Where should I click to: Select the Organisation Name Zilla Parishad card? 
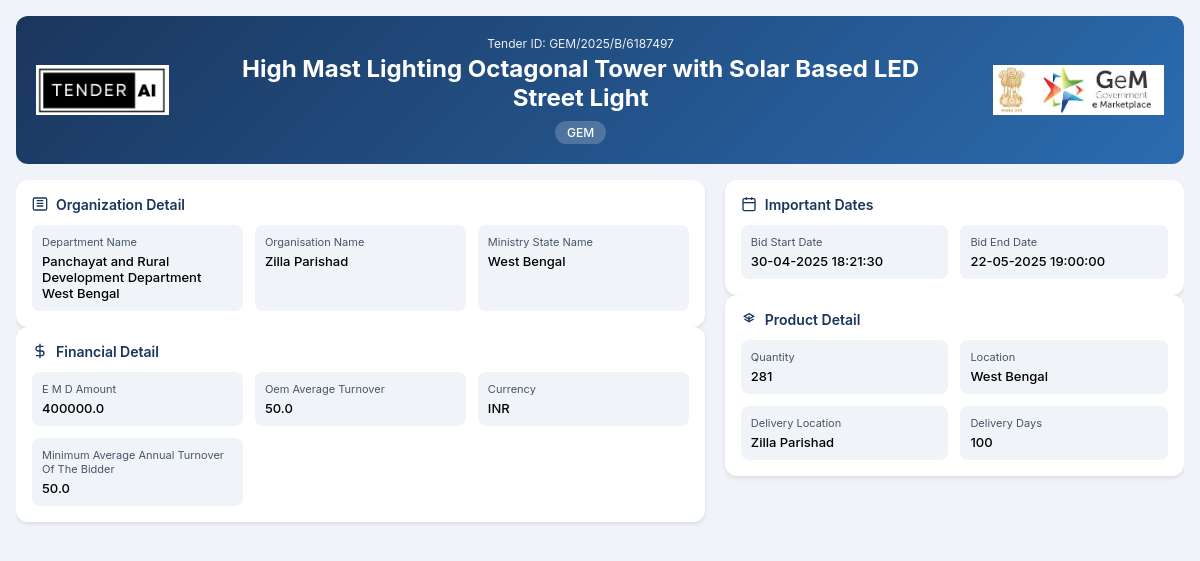360,268
